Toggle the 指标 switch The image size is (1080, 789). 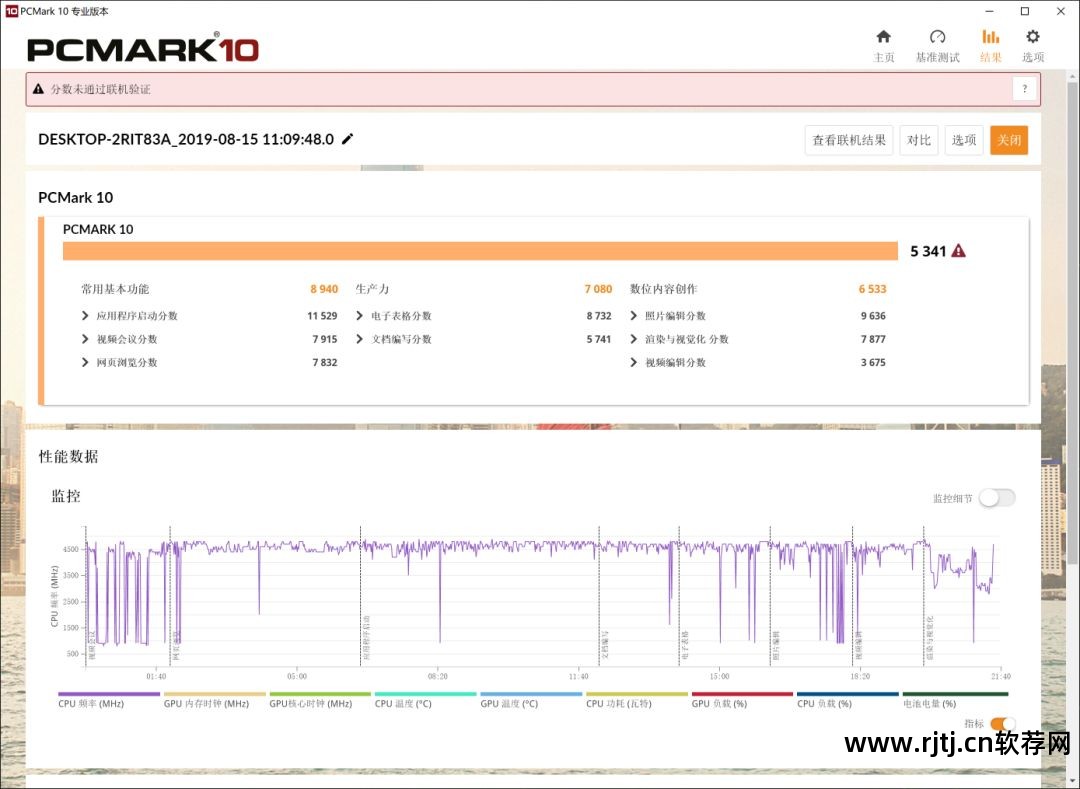coord(1002,724)
